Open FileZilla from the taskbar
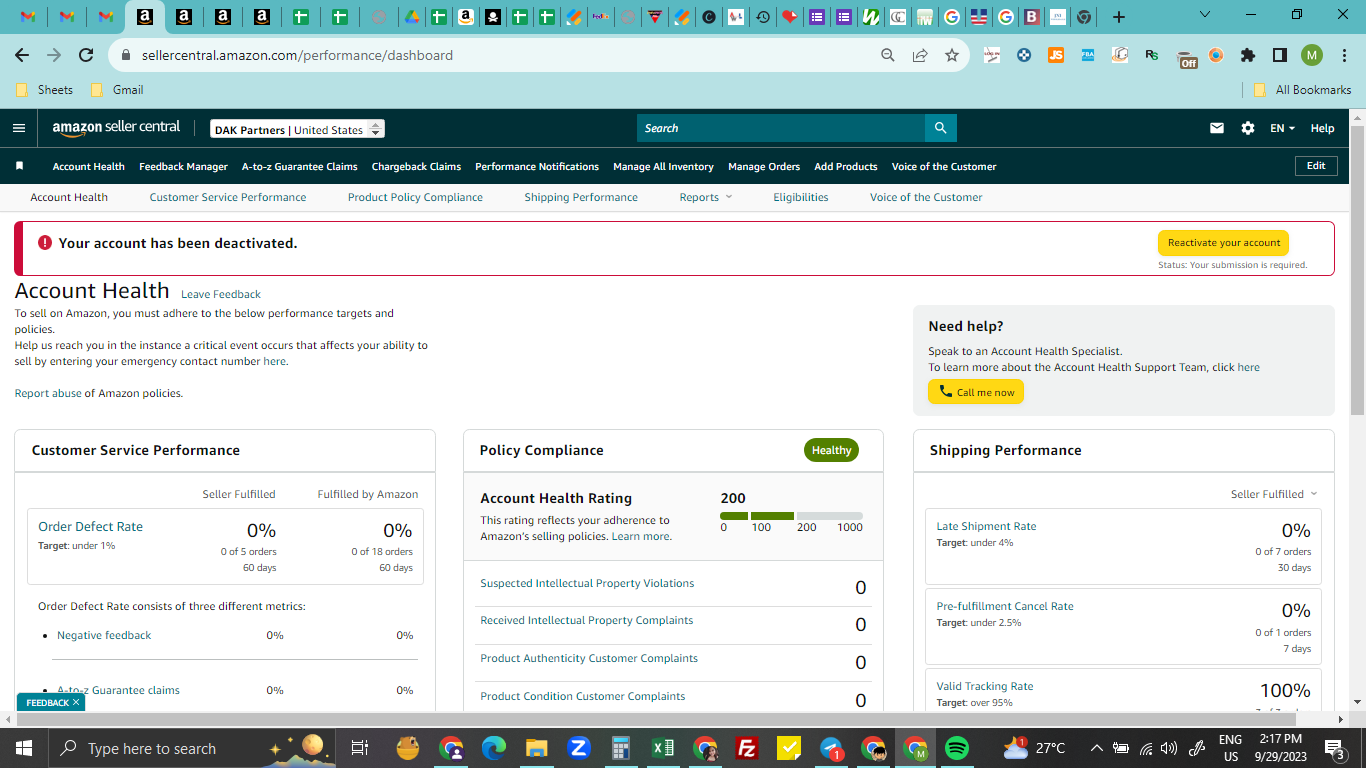1366x768 pixels. 745,748
